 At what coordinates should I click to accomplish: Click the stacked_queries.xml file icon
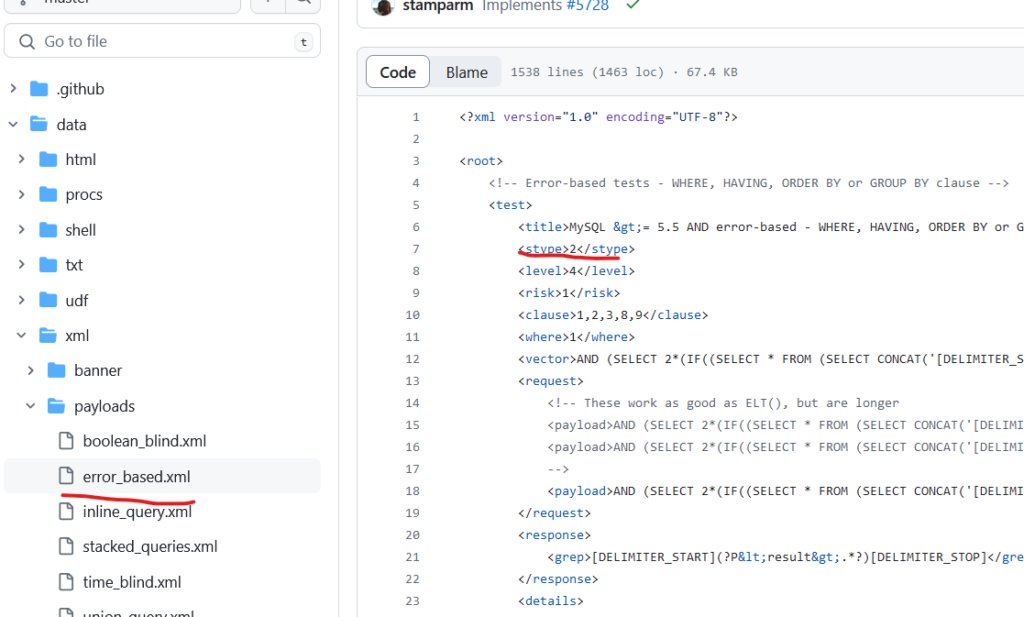click(x=66, y=546)
